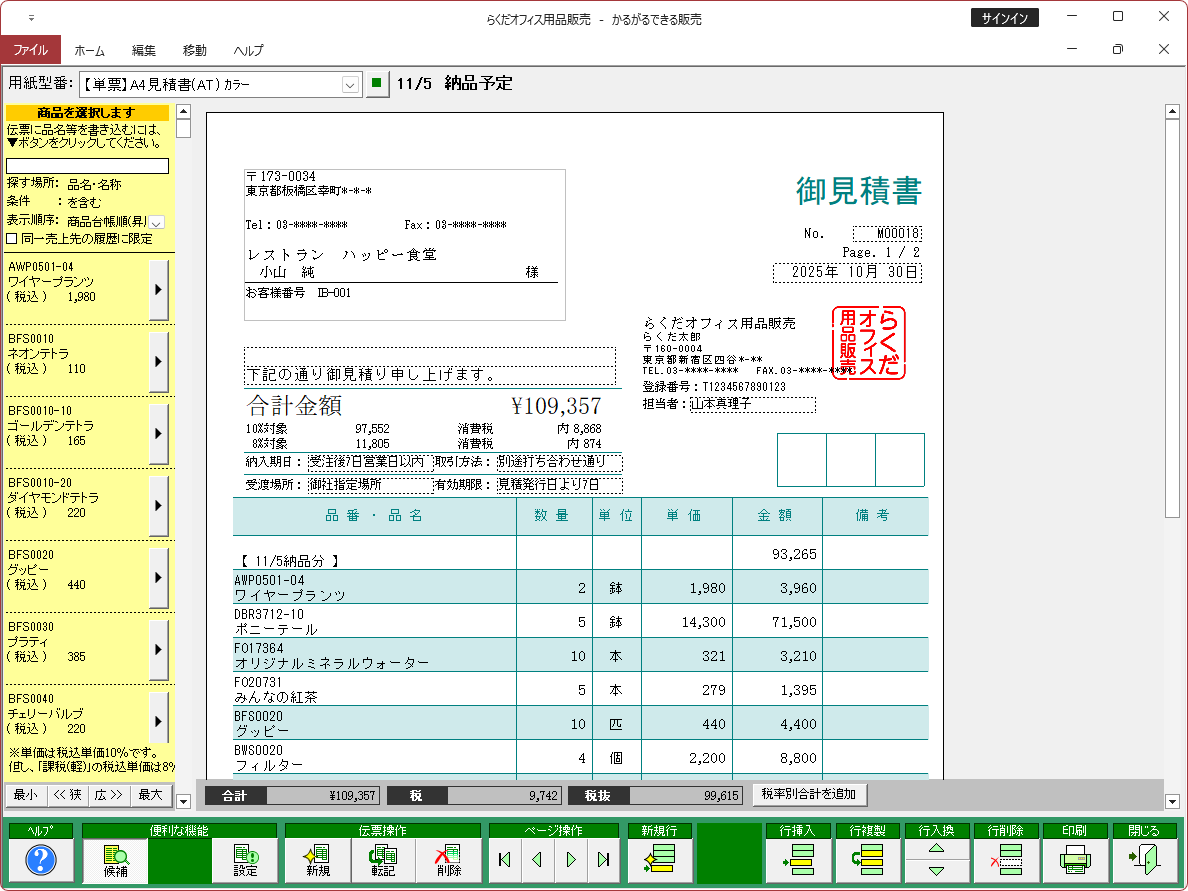Image resolution: width=1188 pixels, height=891 pixels.
Task: Click the 印刷 printer icon
Action: tap(1075, 859)
